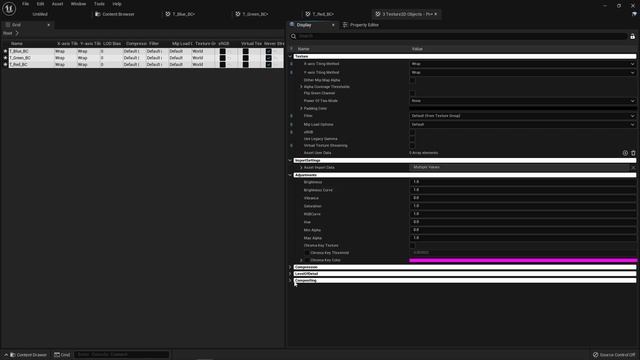This screenshot has width=640, height=360.
Task: Expand Alpha Coverage Thresholds property
Action: [301, 87]
